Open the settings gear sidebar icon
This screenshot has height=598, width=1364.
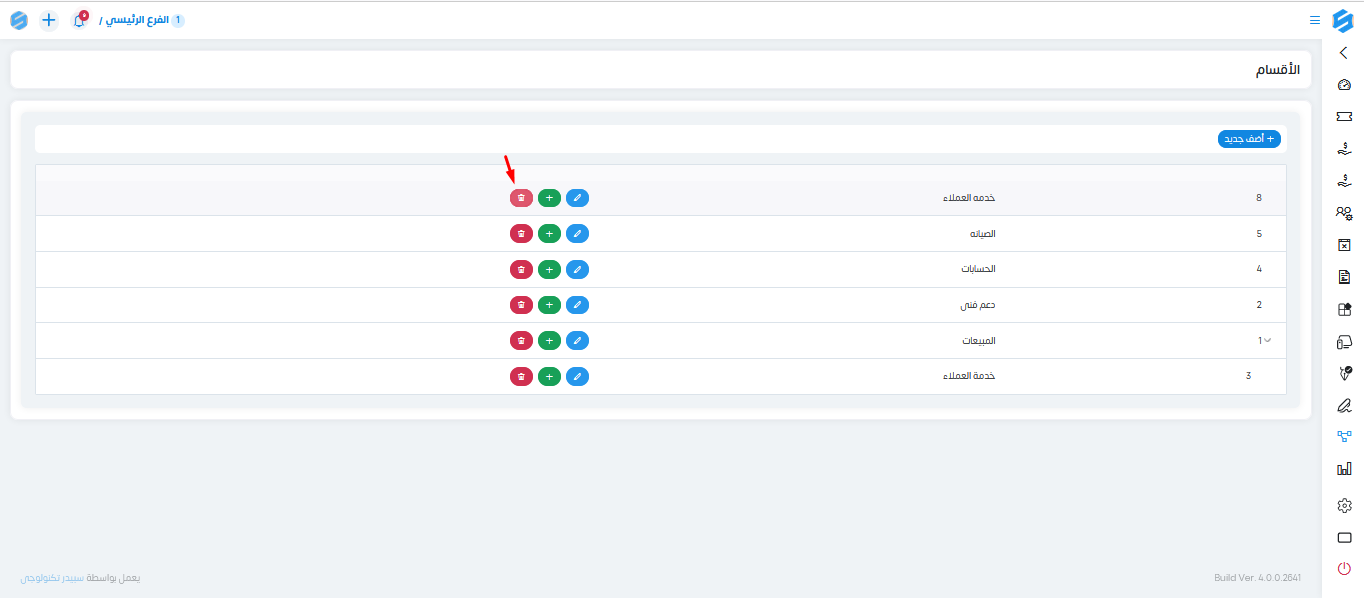(1344, 506)
